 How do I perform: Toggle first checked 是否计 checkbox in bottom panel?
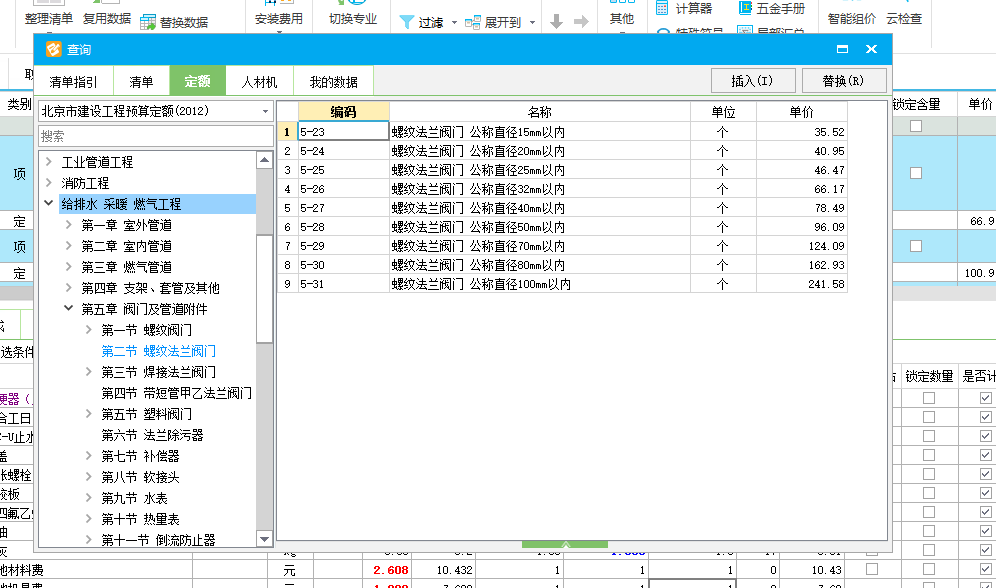[x=985, y=398]
